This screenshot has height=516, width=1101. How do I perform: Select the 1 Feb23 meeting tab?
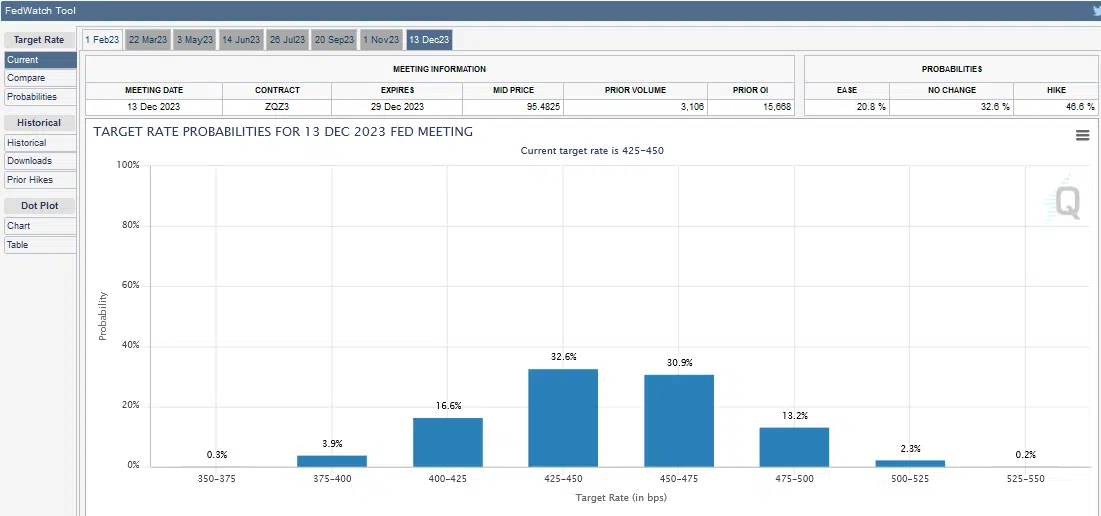[103, 40]
